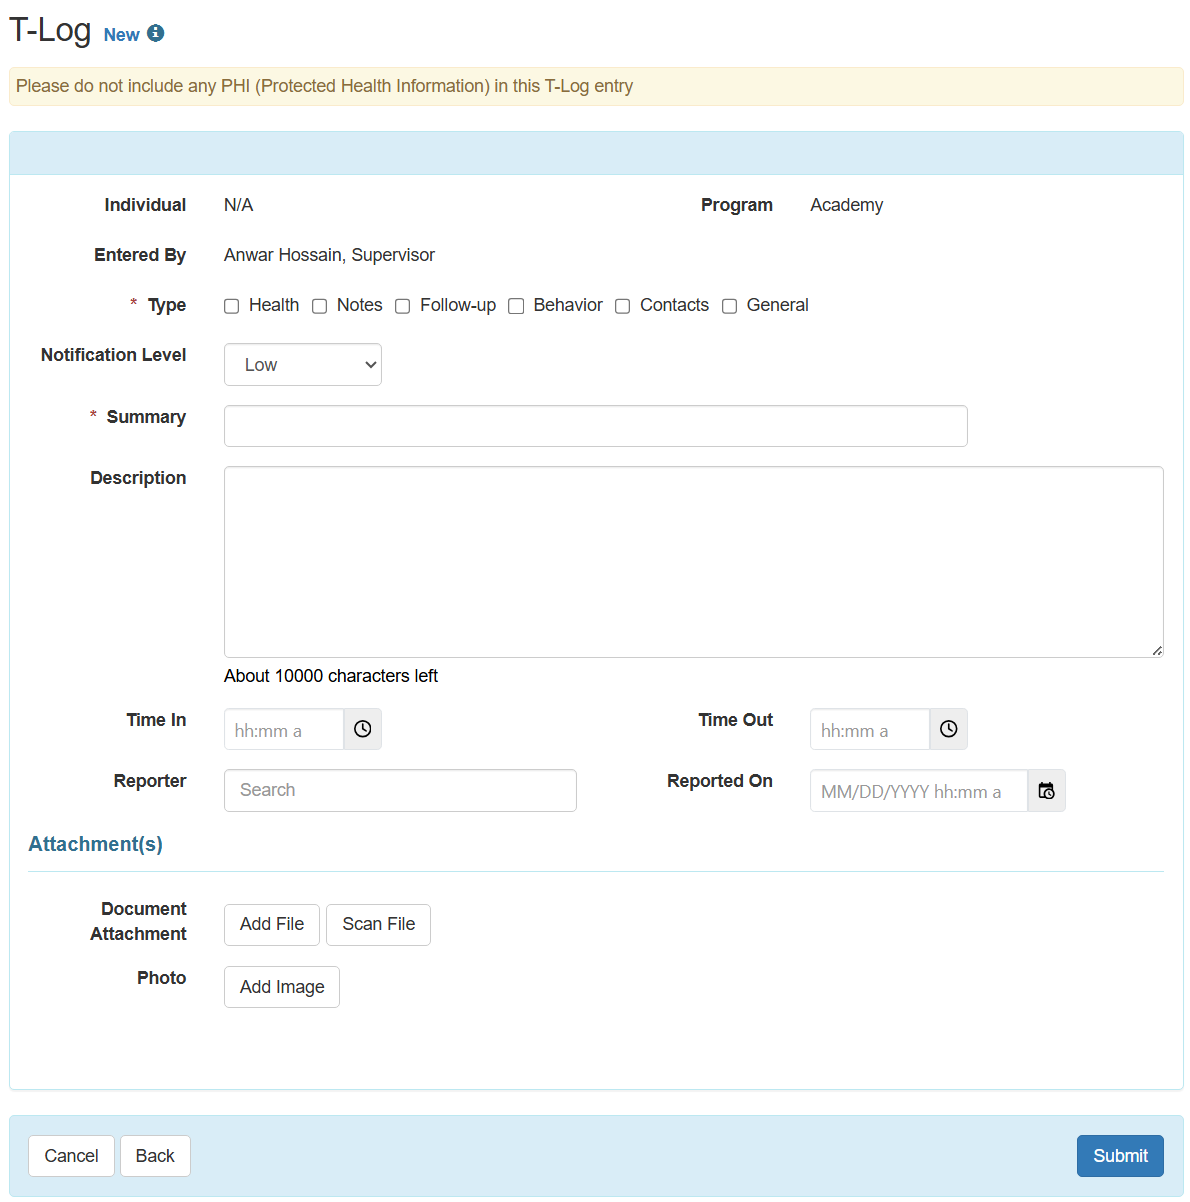Image resolution: width=1190 pixels, height=1202 pixels.
Task: Open the Time Out clock picker
Action: [x=948, y=730]
